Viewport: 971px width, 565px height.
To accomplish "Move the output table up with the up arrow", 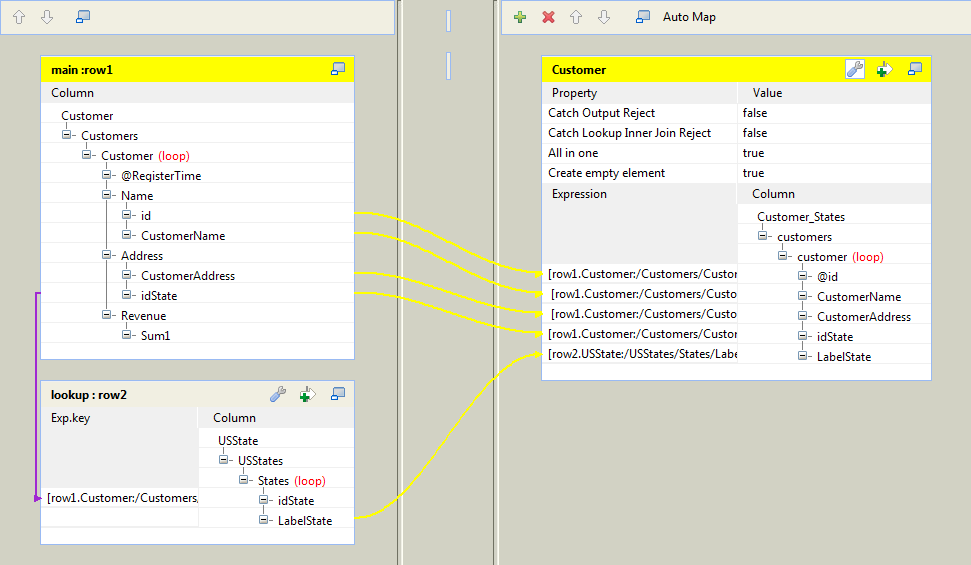I will (x=576, y=17).
